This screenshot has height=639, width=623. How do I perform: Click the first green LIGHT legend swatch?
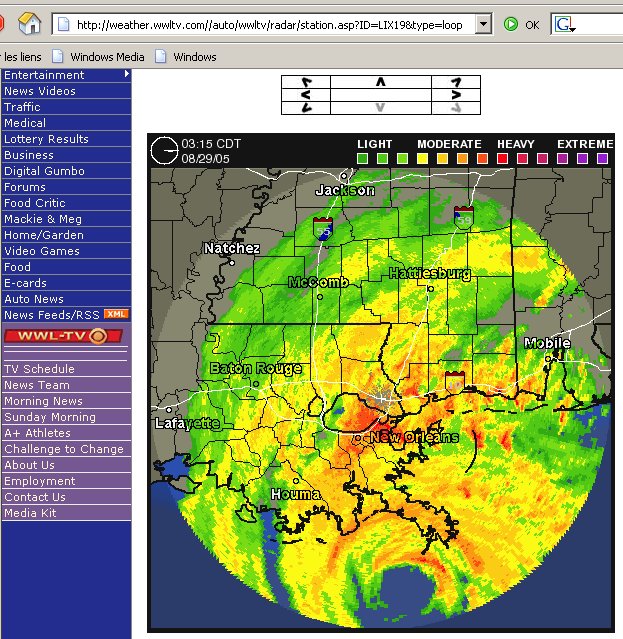click(x=363, y=158)
